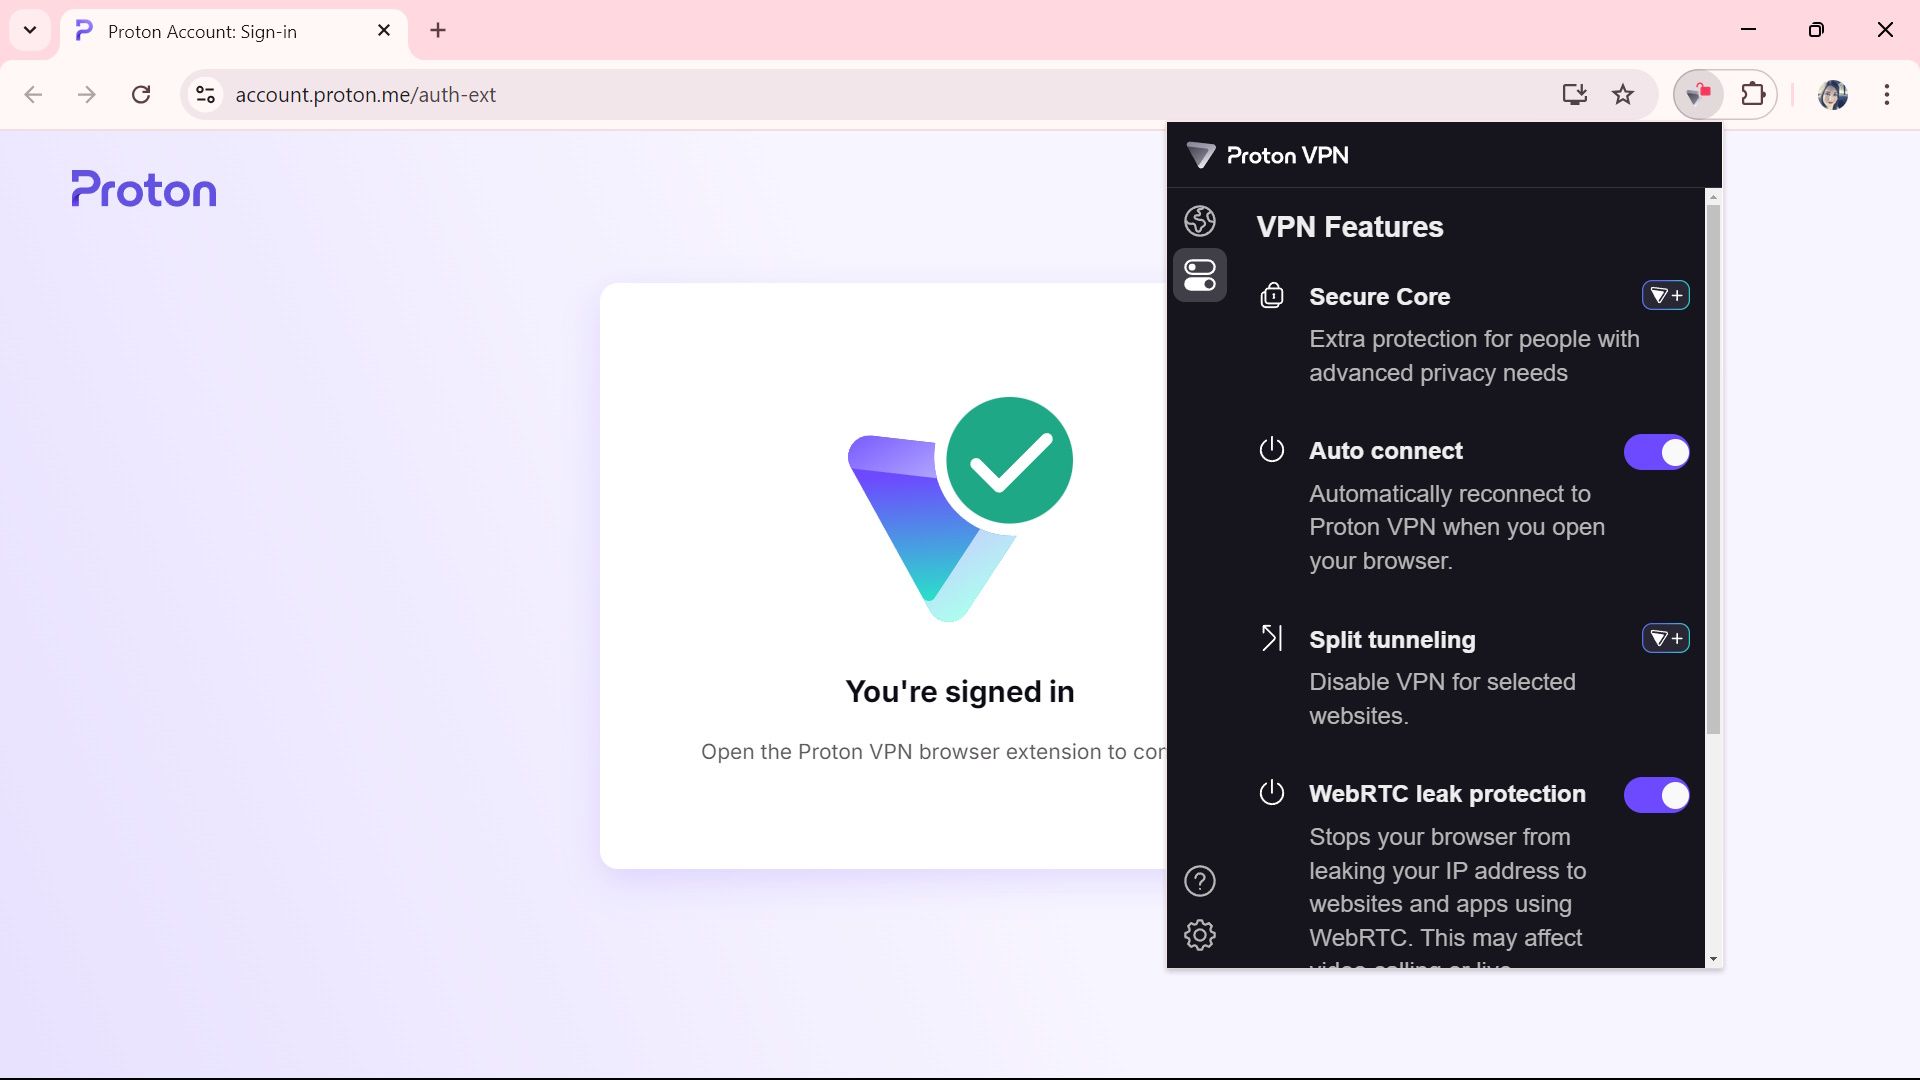The image size is (1920, 1080).
Task: Open the Extensions puzzle icon
Action: tap(1753, 95)
